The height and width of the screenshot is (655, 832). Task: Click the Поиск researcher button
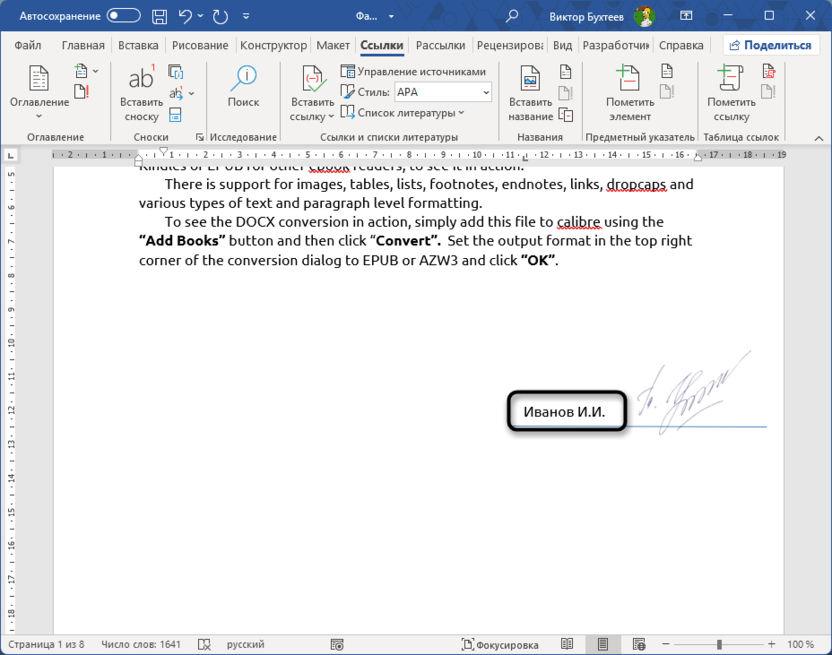pyautogui.click(x=244, y=87)
